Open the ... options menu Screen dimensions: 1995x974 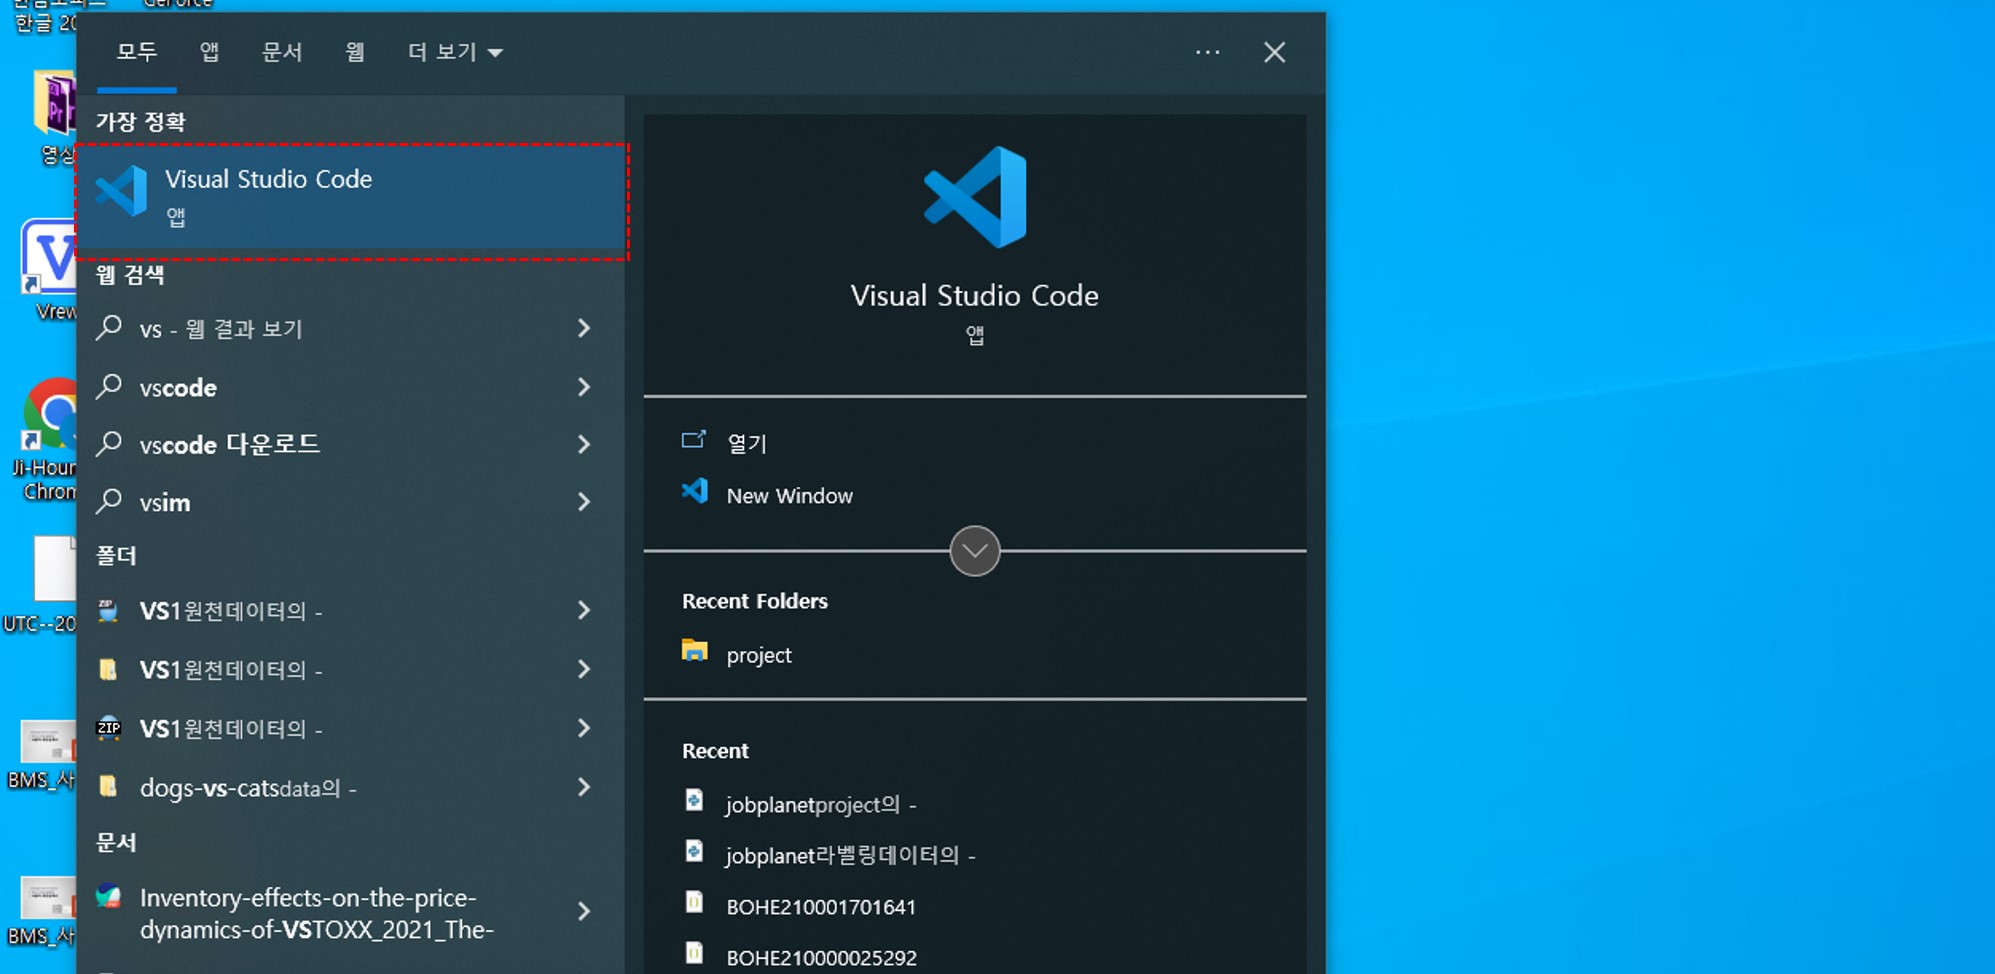[x=1207, y=52]
